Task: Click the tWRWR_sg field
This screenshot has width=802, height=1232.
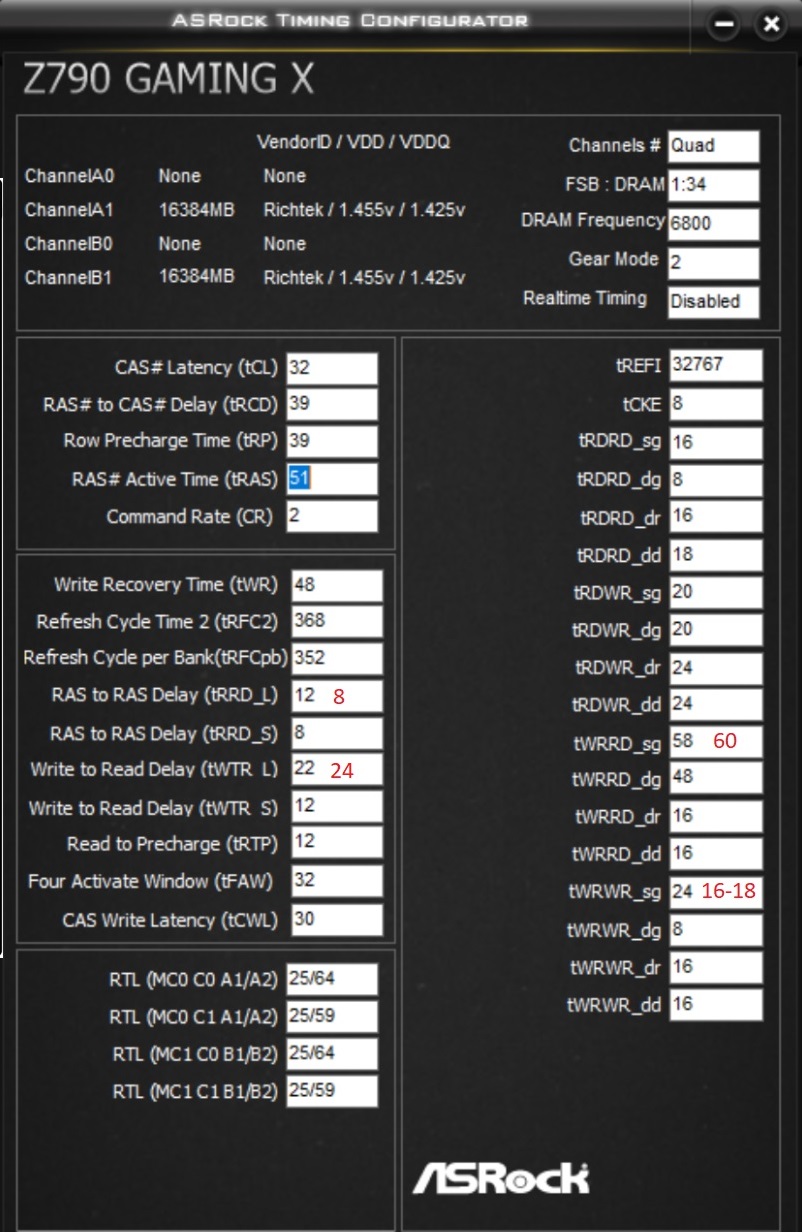Action: pyautogui.click(x=716, y=891)
